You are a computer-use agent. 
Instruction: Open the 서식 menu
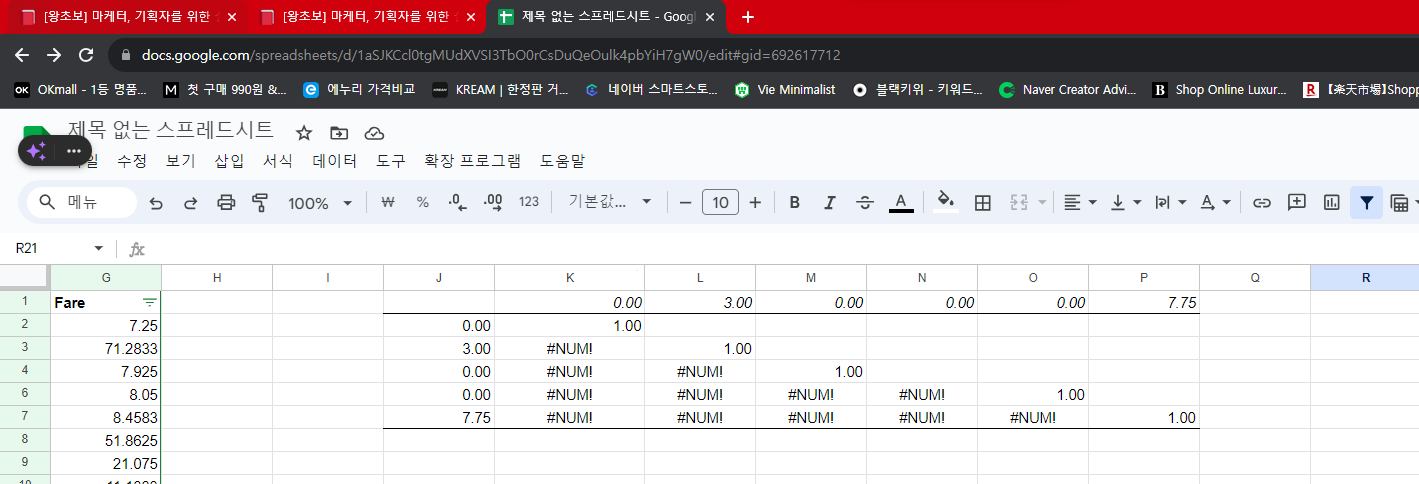tap(278, 160)
